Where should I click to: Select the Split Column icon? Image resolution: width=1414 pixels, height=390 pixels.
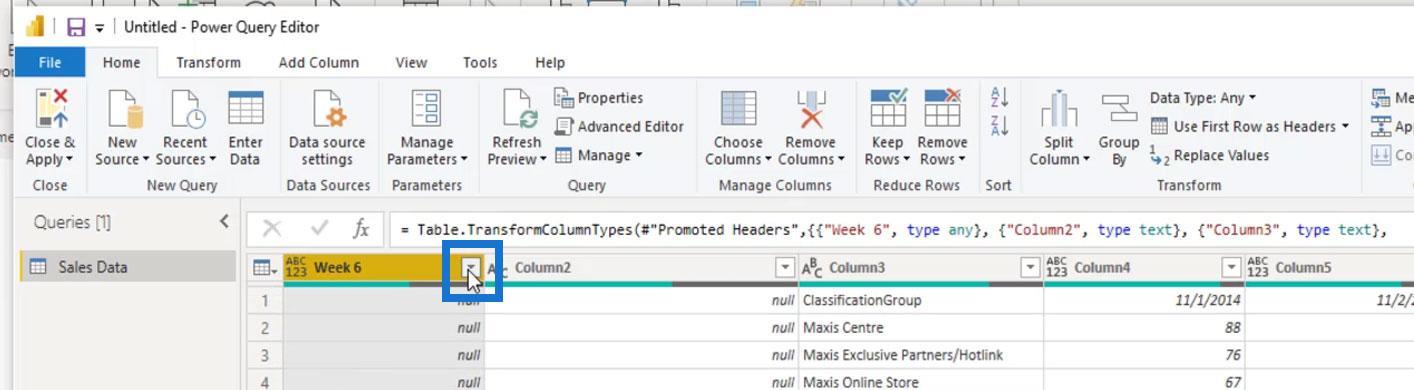[x=1059, y=108]
